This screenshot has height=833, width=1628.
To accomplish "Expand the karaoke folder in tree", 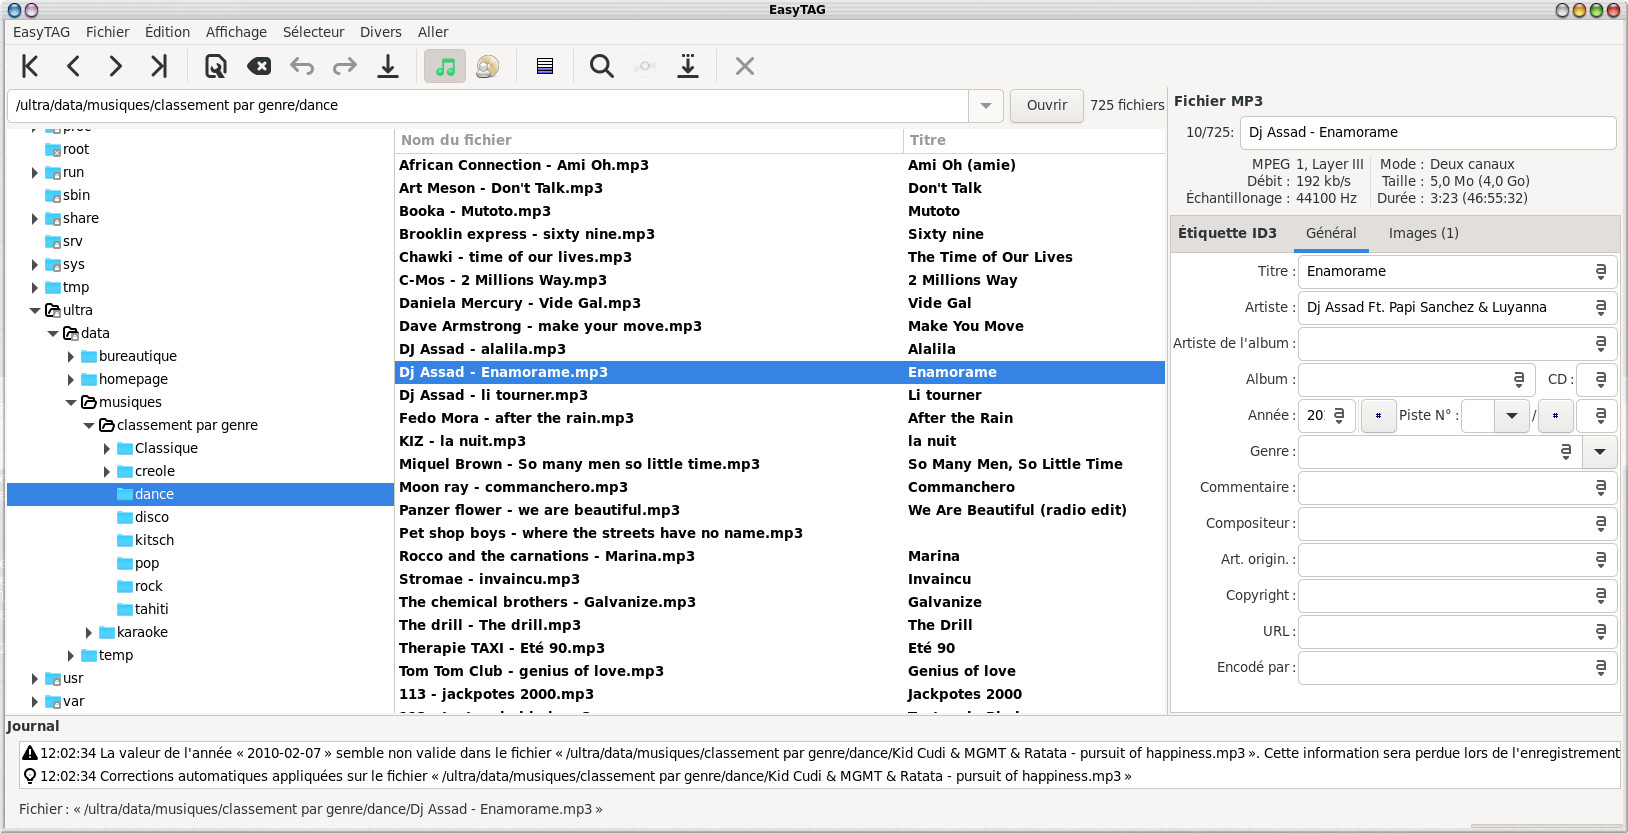I will (89, 632).
